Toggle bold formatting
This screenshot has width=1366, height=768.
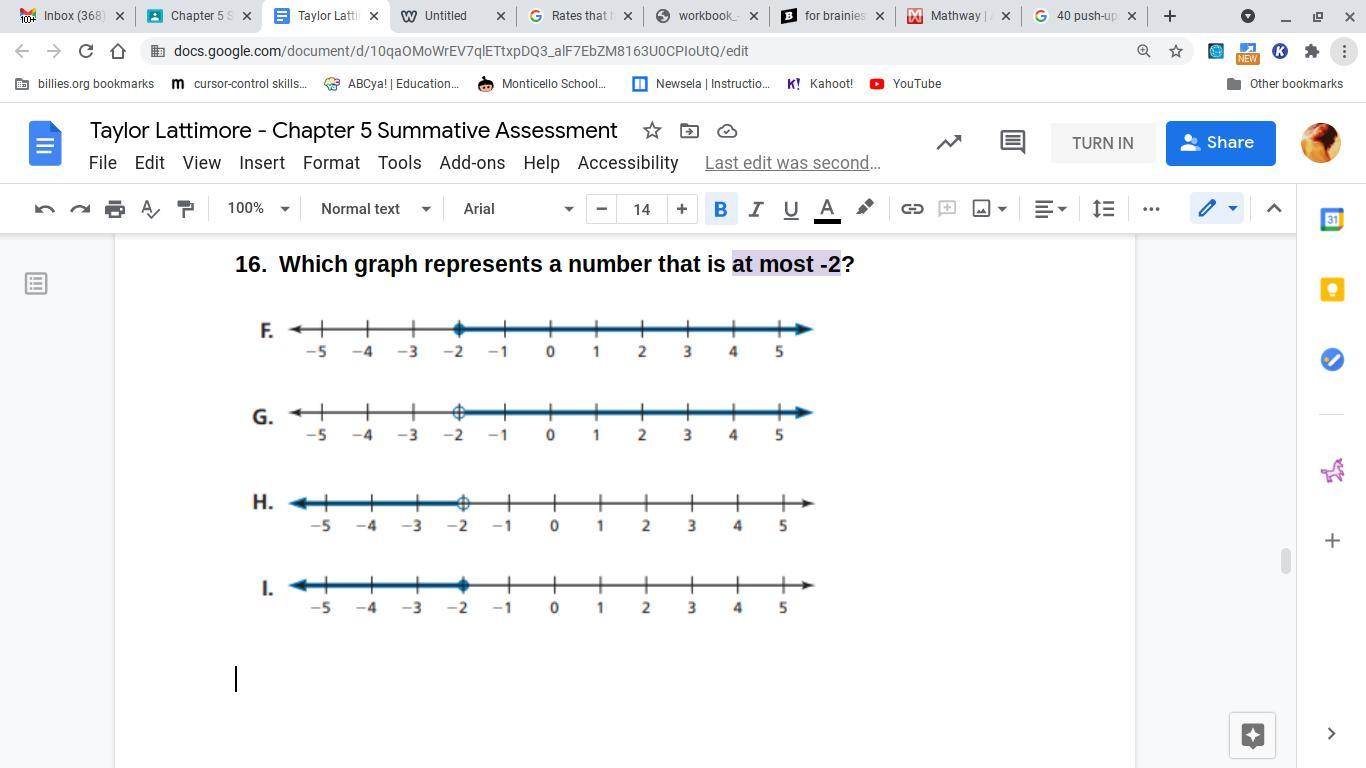point(719,209)
